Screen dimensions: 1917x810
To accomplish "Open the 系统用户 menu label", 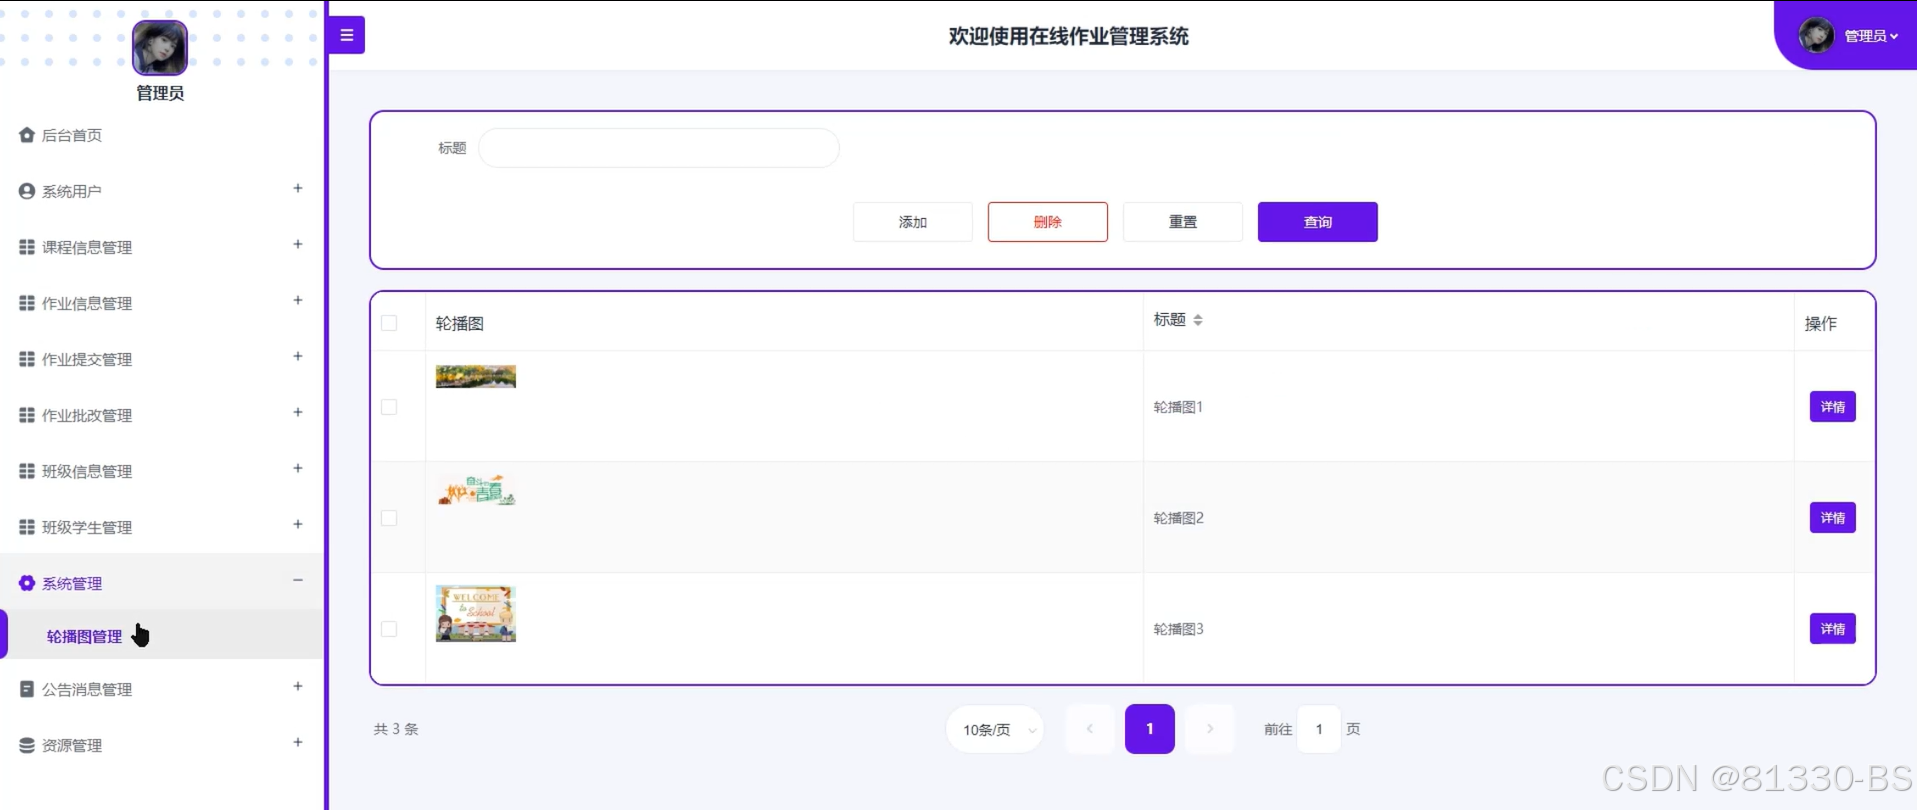I will click(x=71, y=191).
